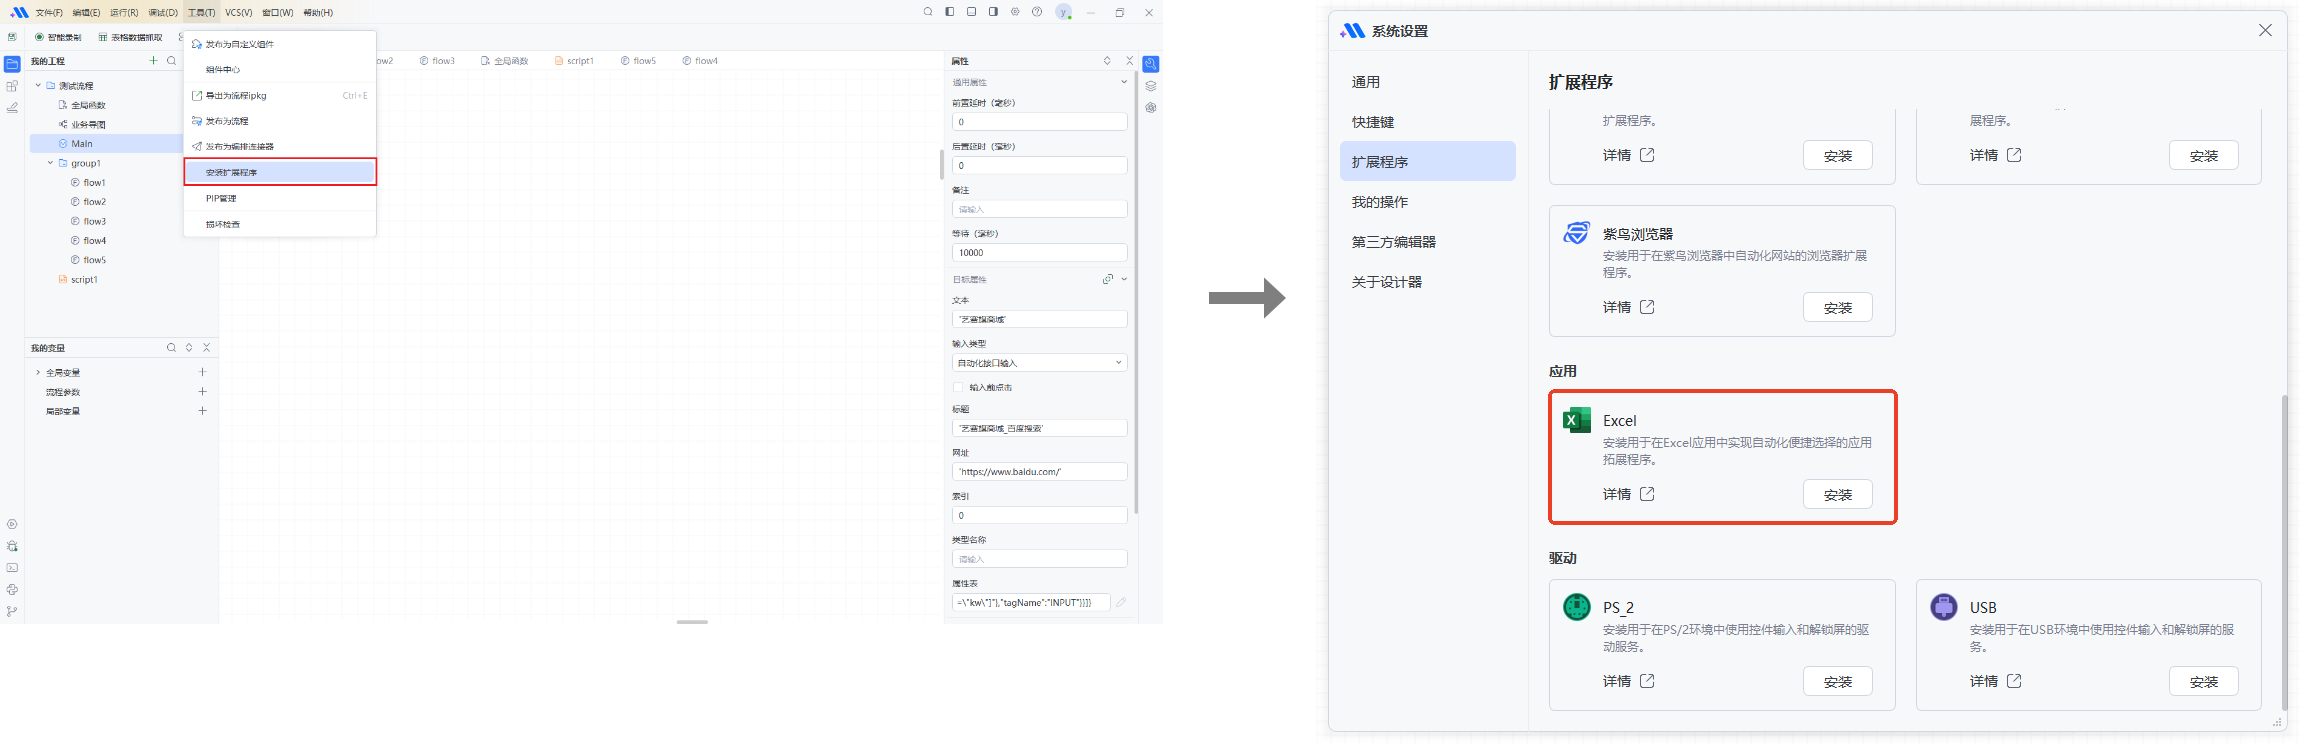
Task: Open 详情 link for 紫鸟浏览器
Action: point(1628,307)
